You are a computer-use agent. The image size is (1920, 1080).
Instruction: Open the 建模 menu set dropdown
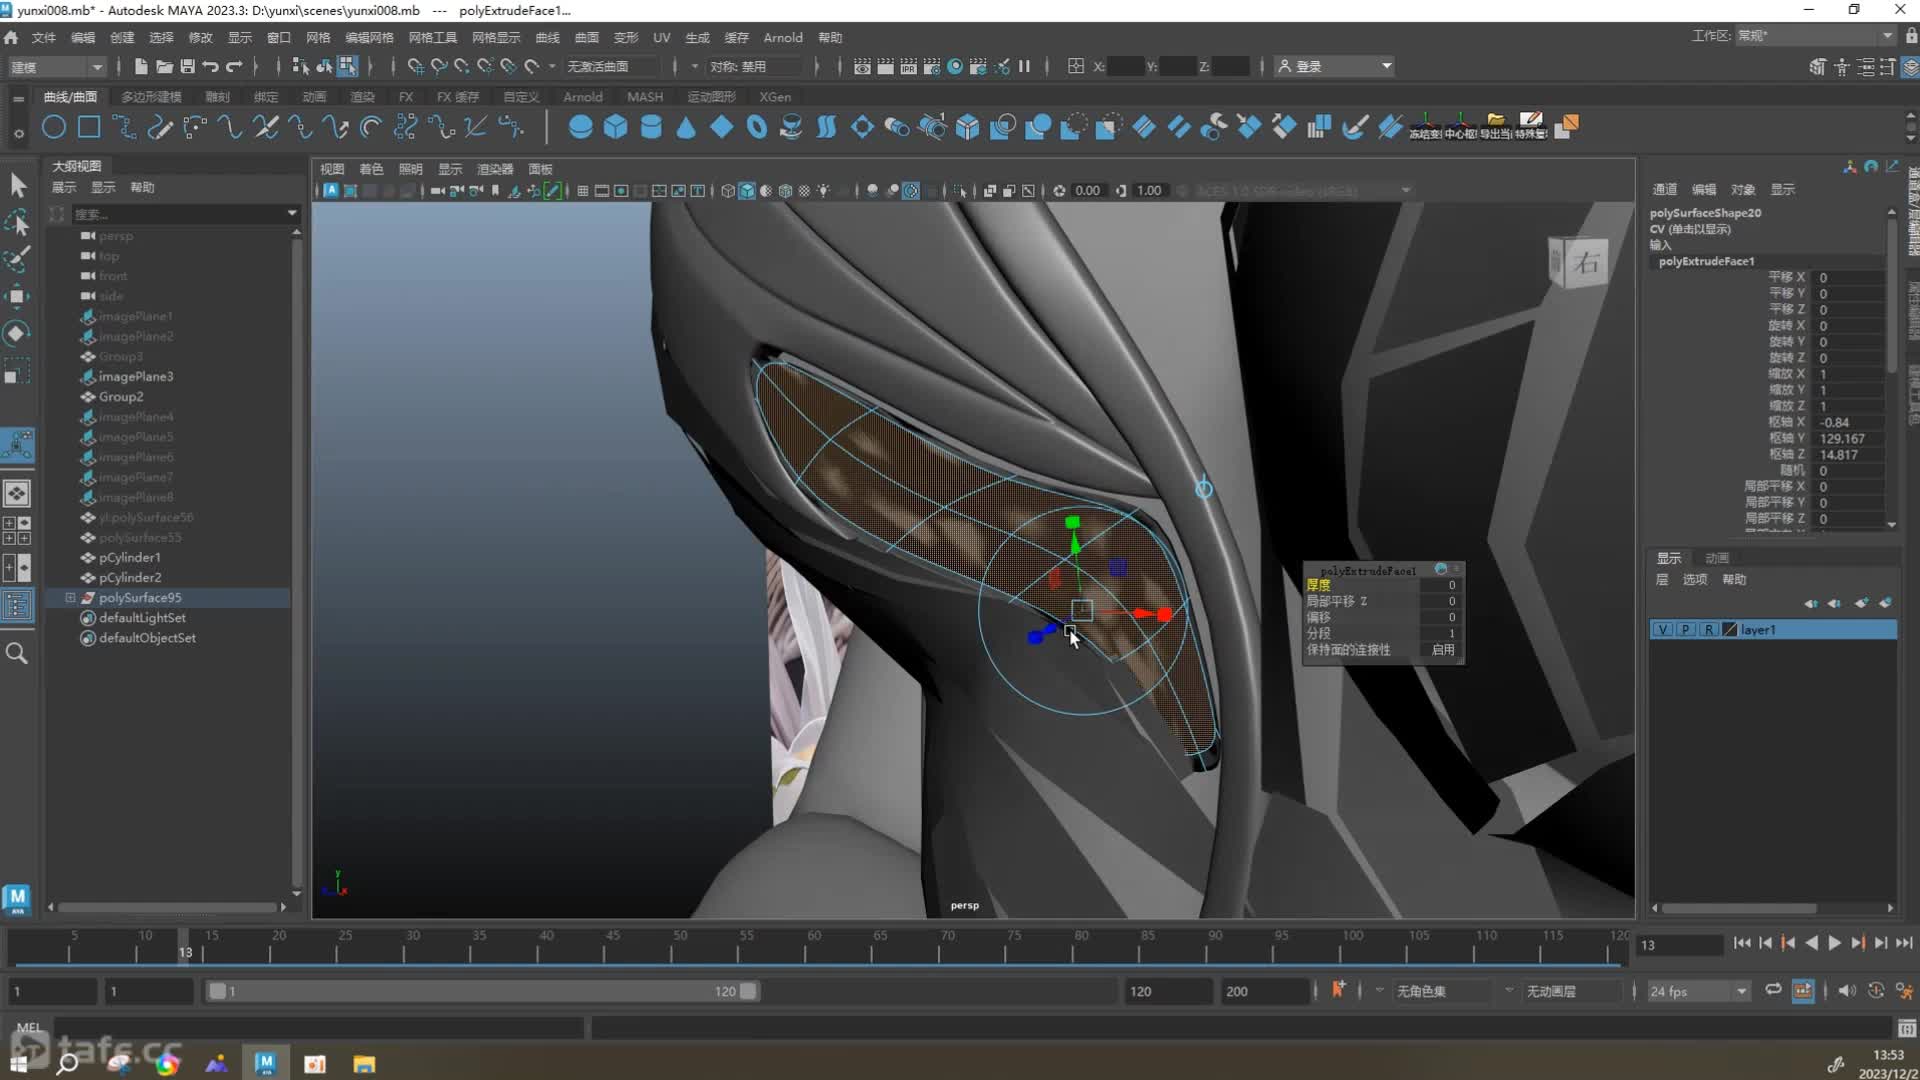(x=55, y=66)
